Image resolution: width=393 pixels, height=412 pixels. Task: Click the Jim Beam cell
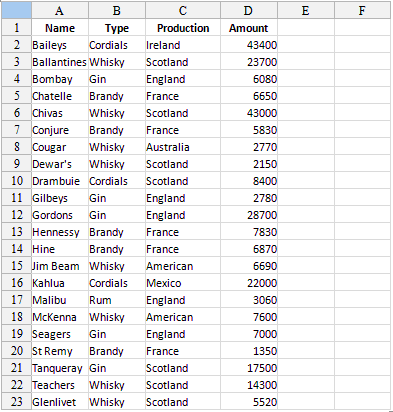[x=60, y=266]
